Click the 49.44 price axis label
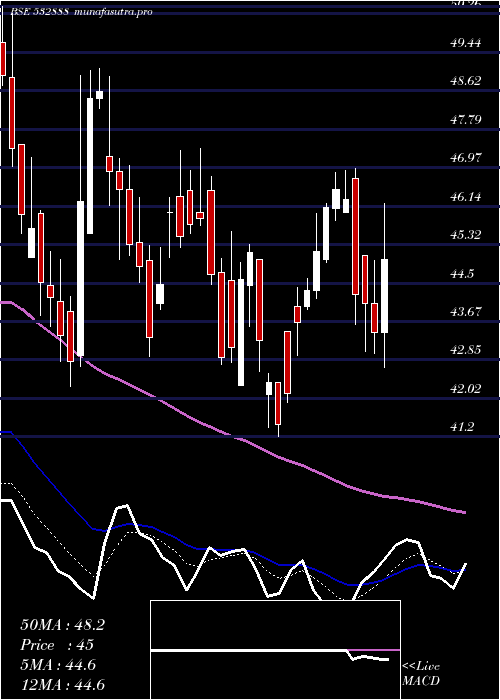 point(466,43)
